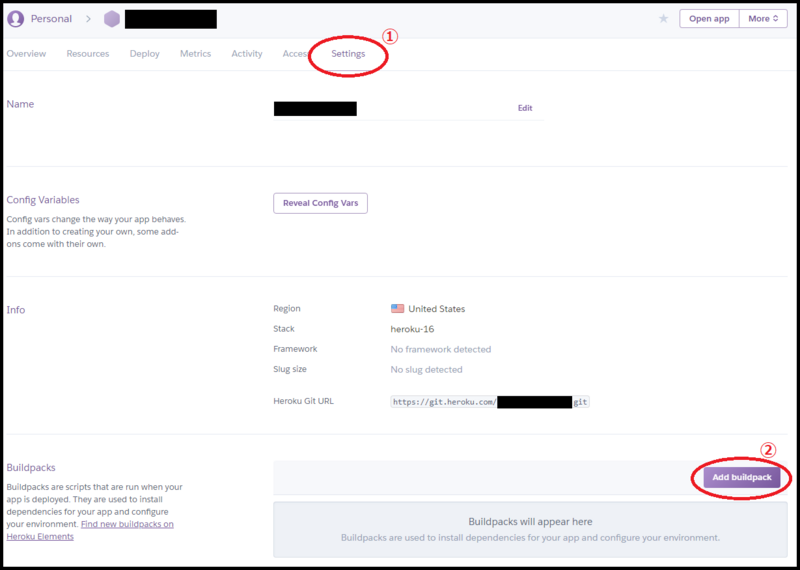Open the Access tab
Viewport: 800px width, 570px height.
tap(295, 54)
